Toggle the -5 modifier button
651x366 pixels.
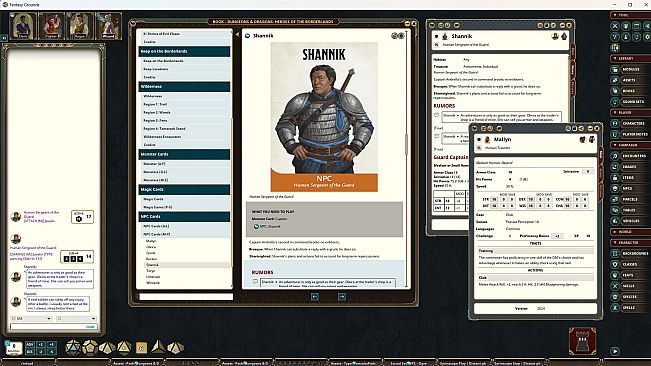51,351
